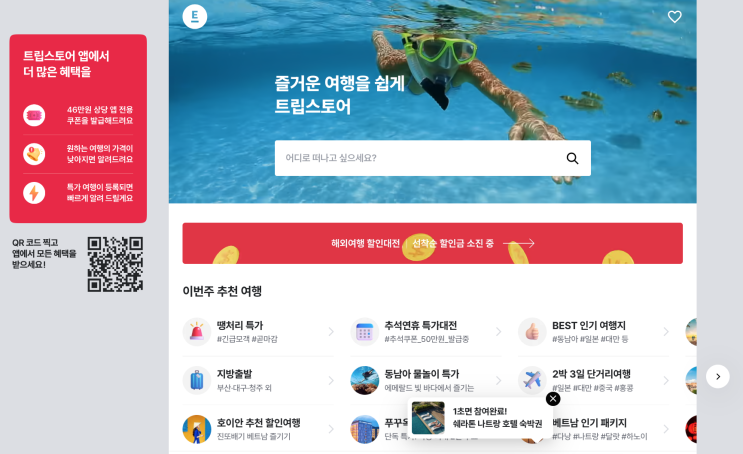This screenshot has width=743, height=454.
Task: Expand the 추석연휴 특가대전 chevron
Action: pos(498,332)
